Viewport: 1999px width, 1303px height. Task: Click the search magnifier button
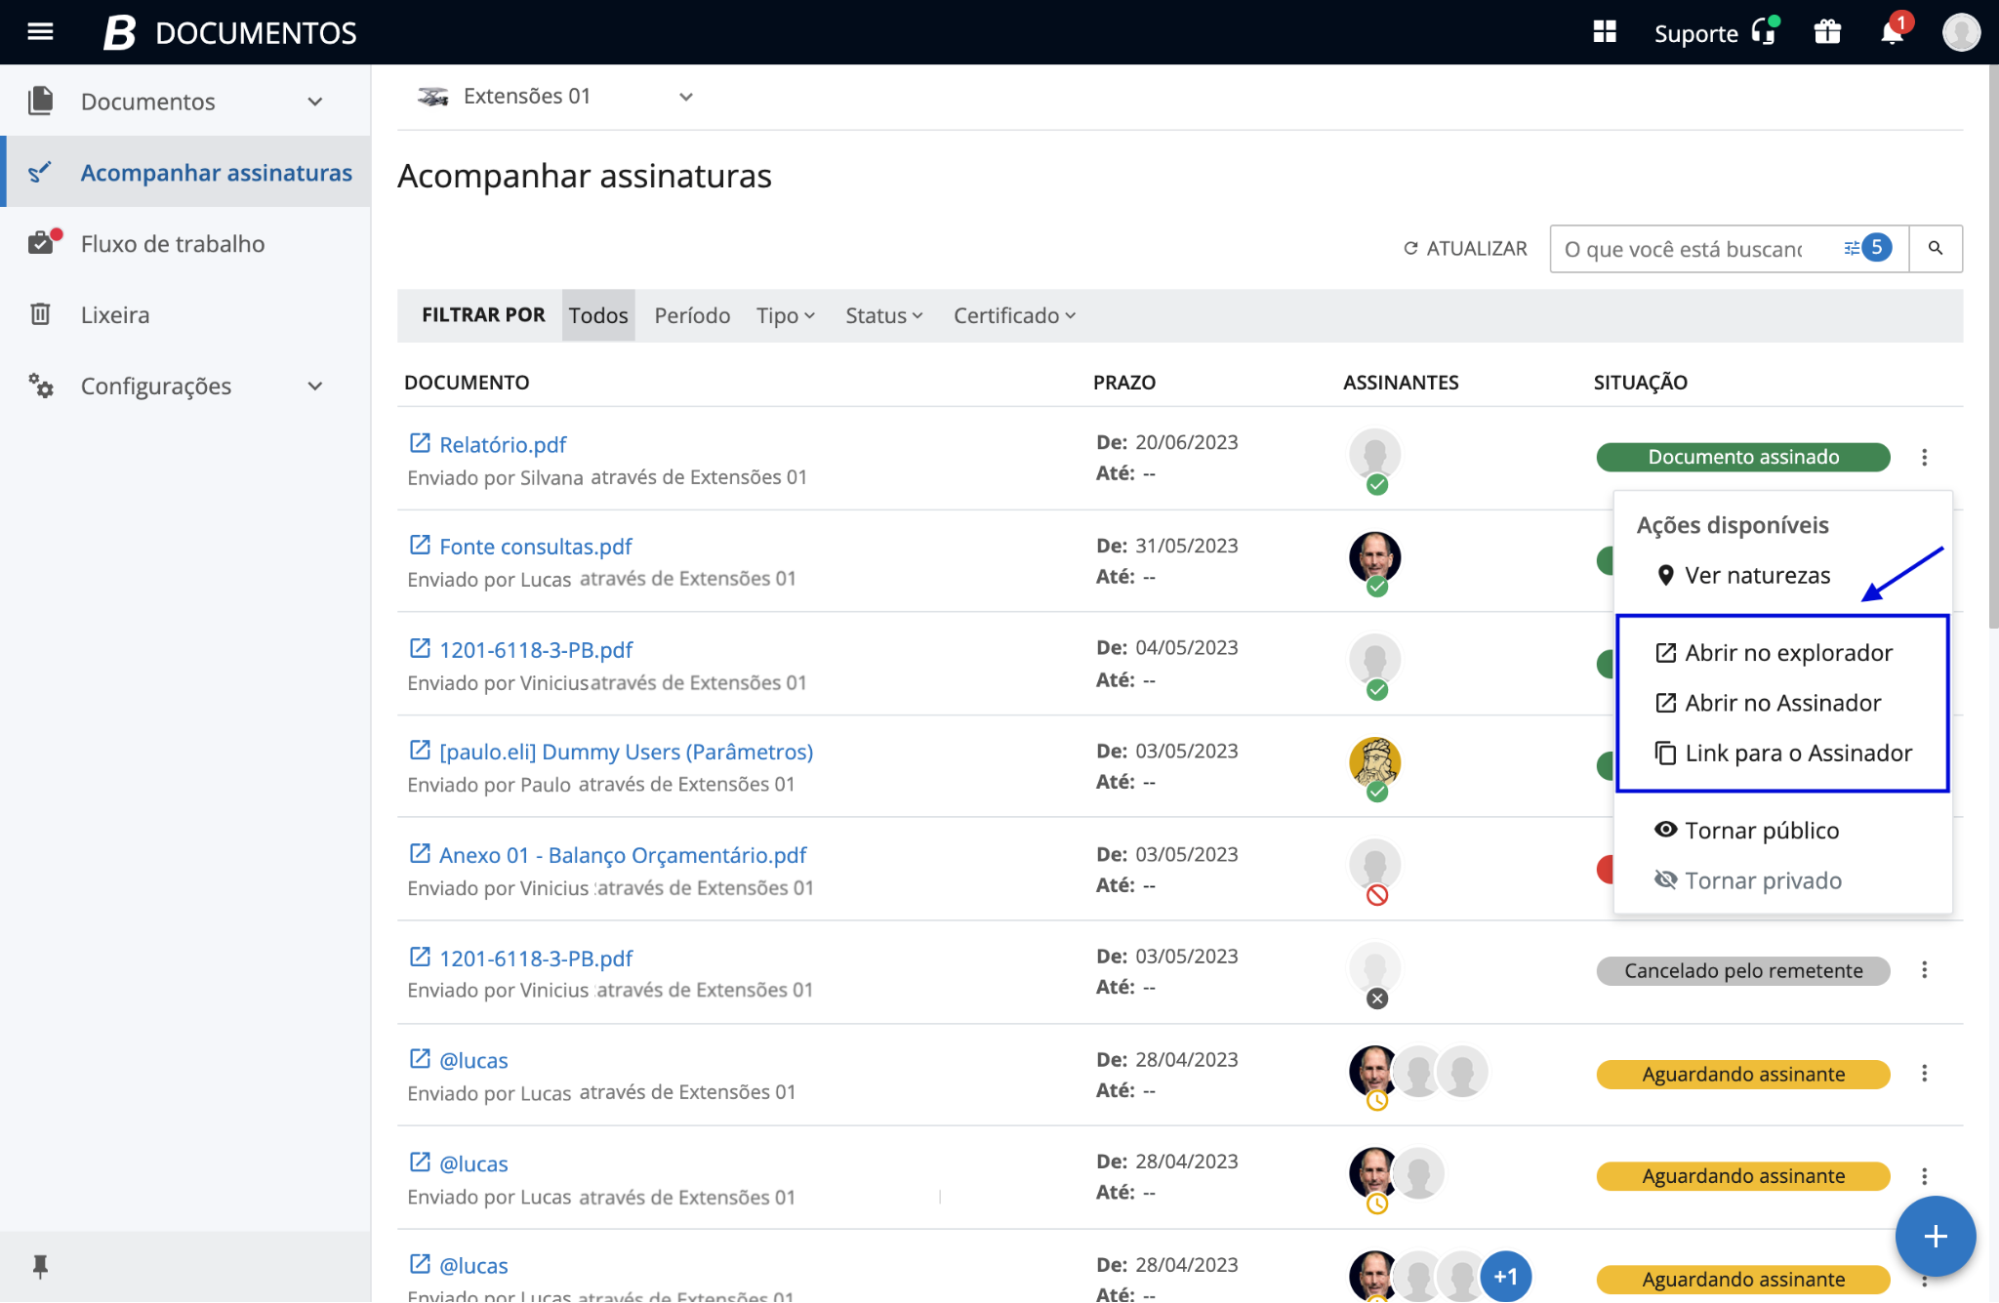click(1935, 248)
